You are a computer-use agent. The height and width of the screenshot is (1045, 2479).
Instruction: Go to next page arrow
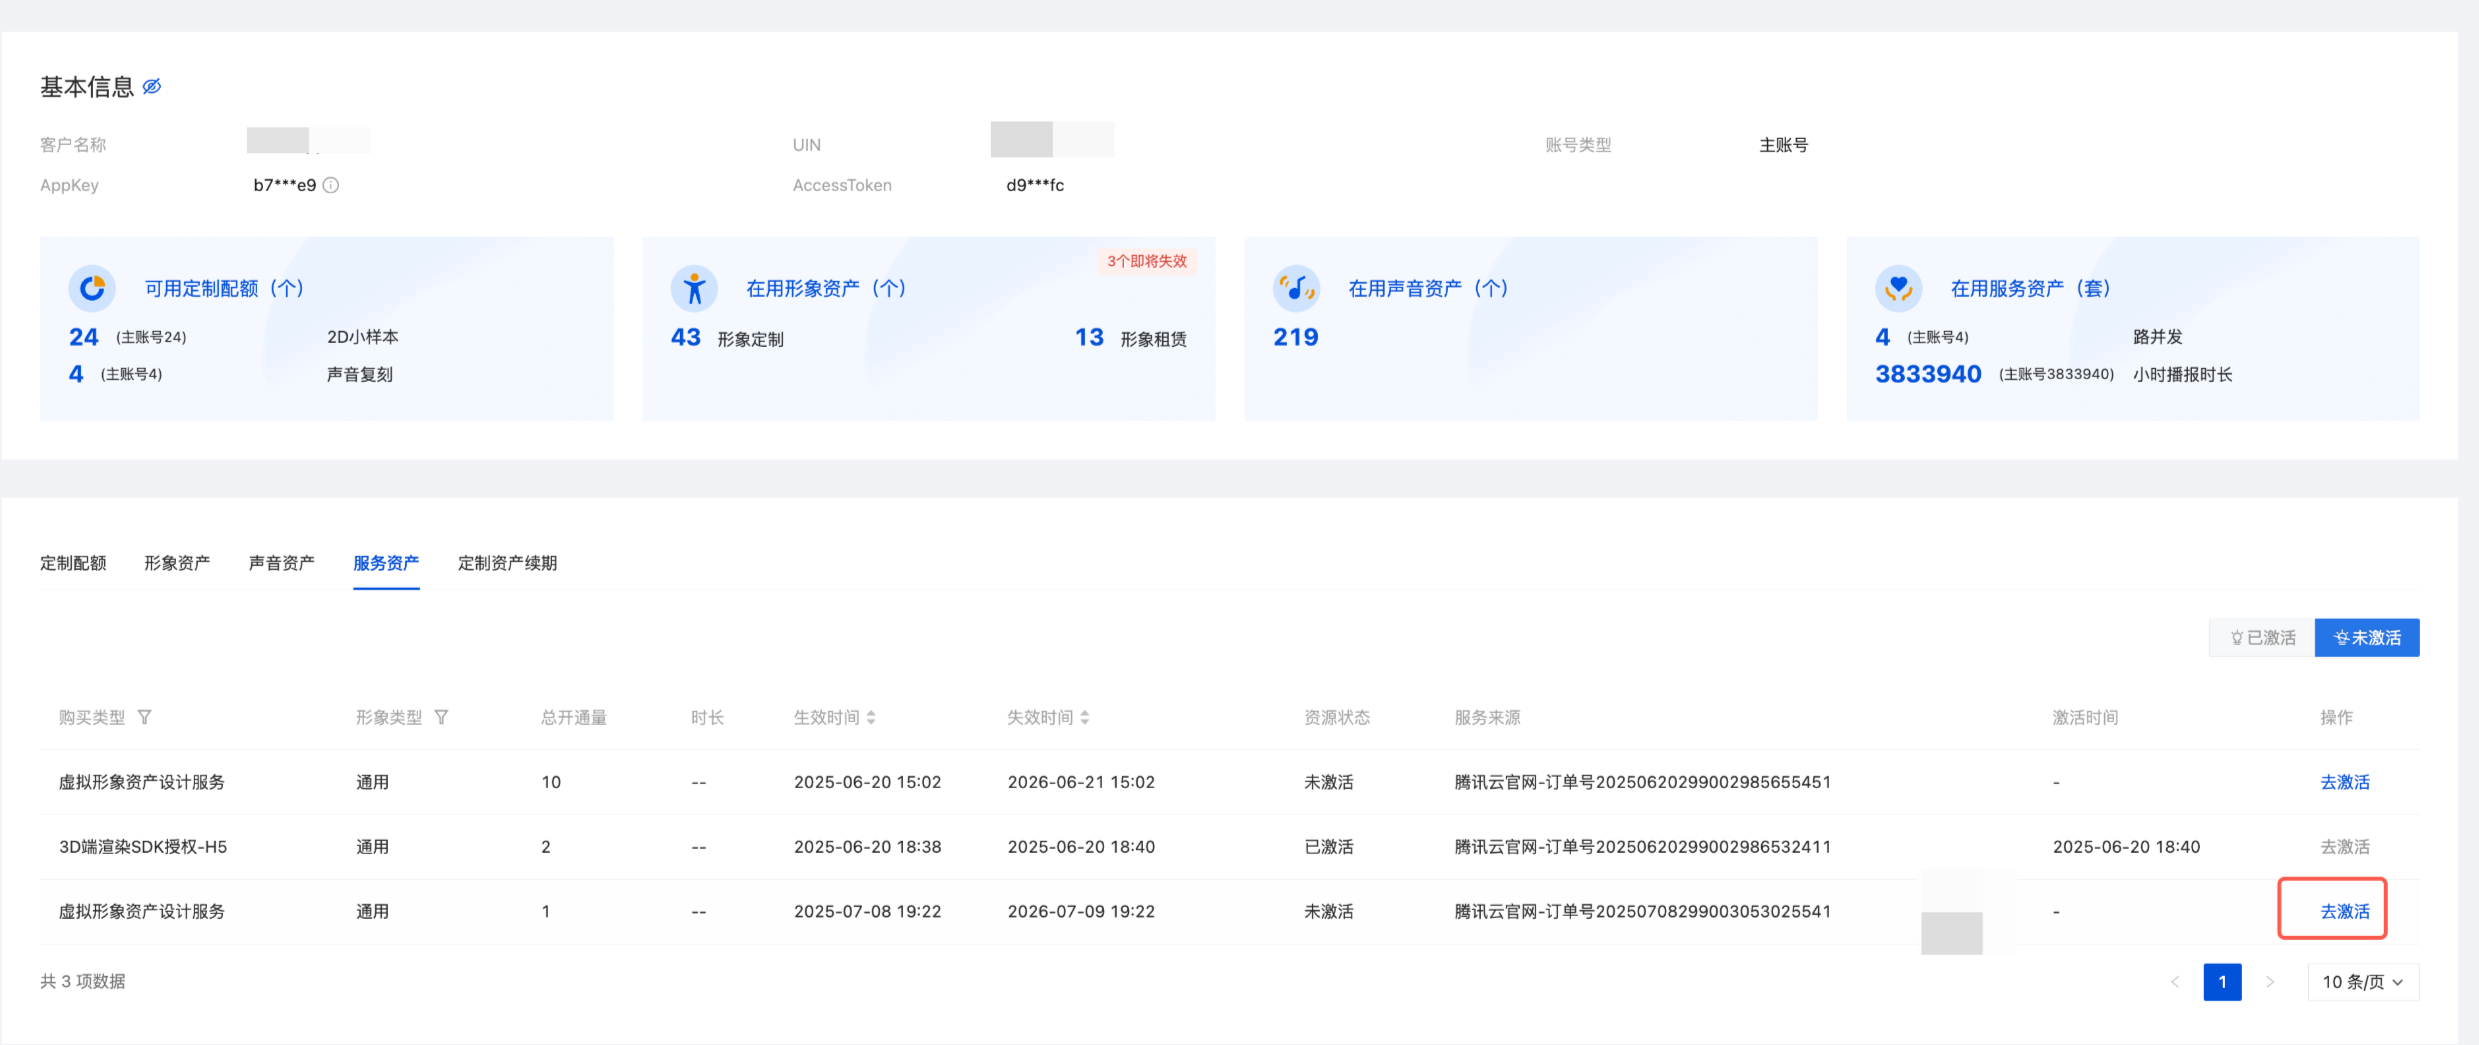pos(2270,982)
